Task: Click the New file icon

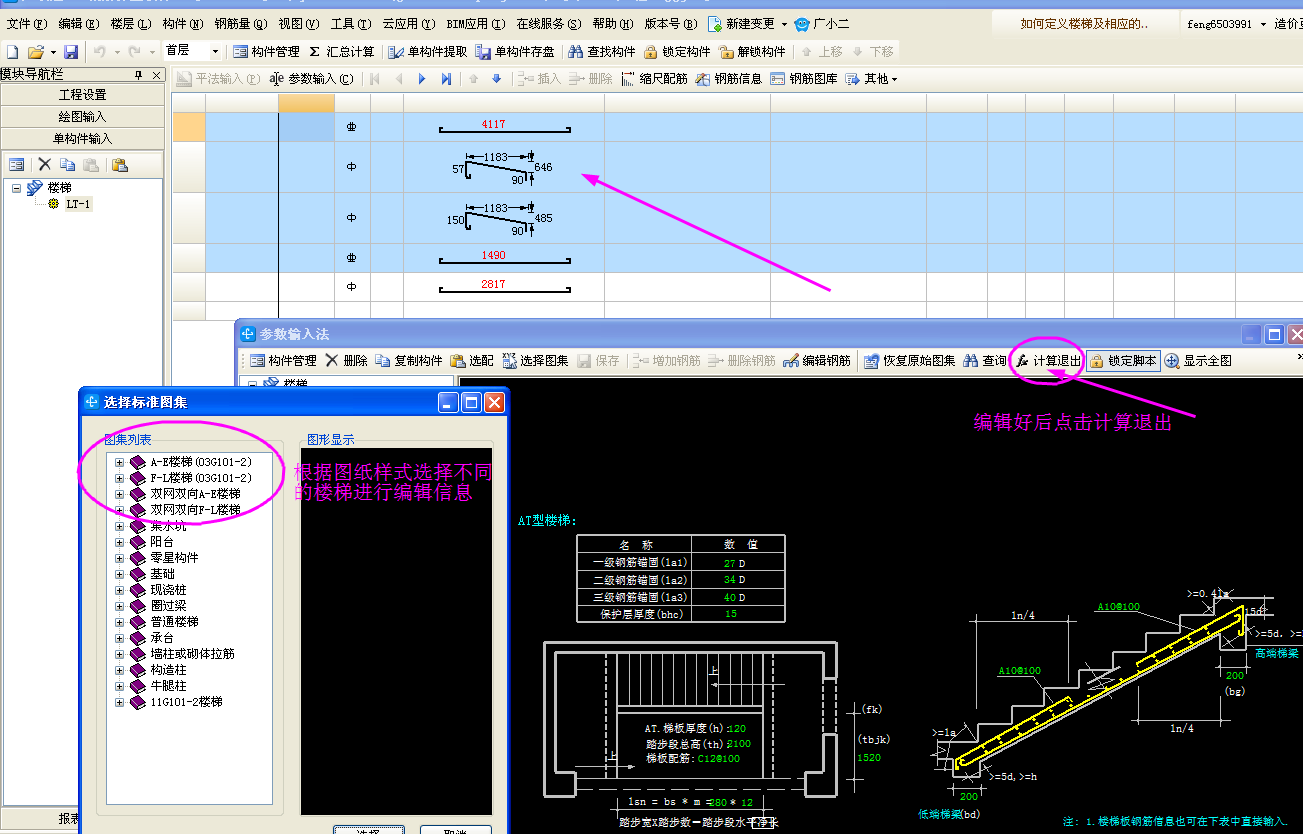Action: [x=12, y=51]
